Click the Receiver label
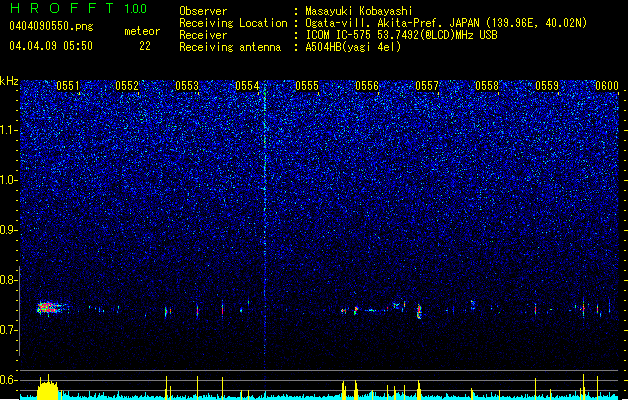The height and width of the screenshot is (400, 629). point(203,35)
